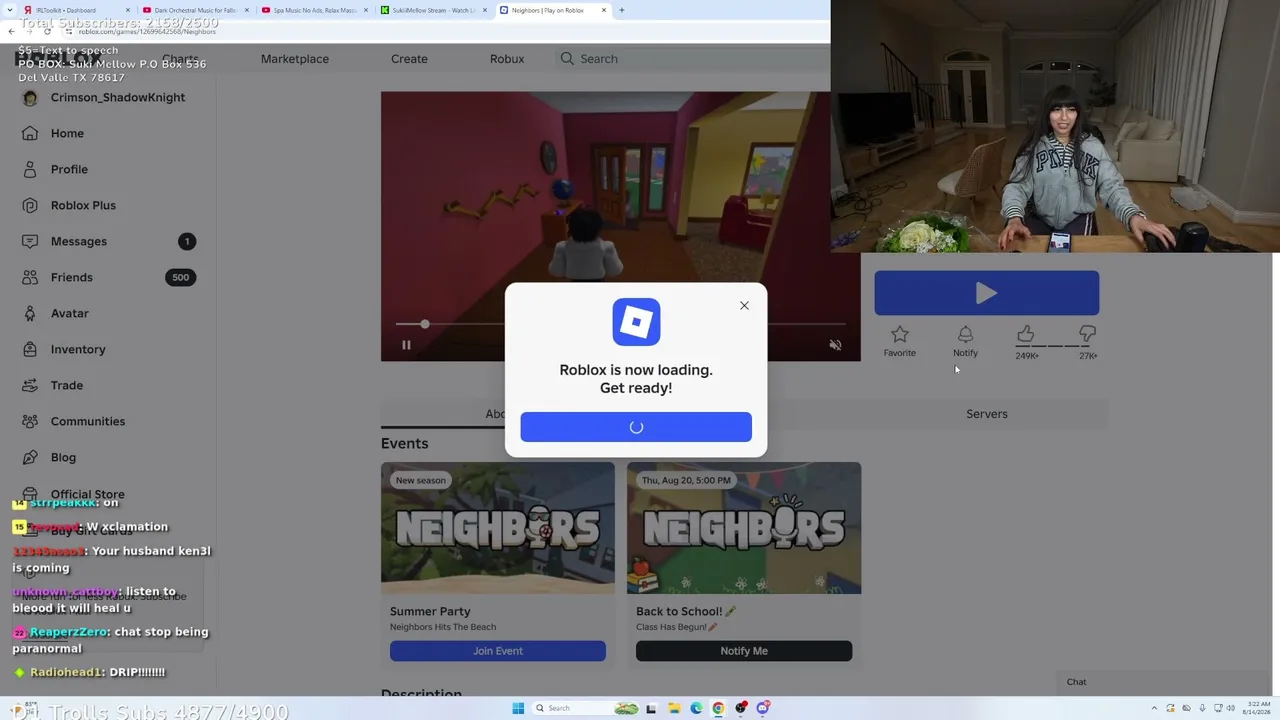Reload the Roblox page
The image size is (1280, 720).
point(47,31)
